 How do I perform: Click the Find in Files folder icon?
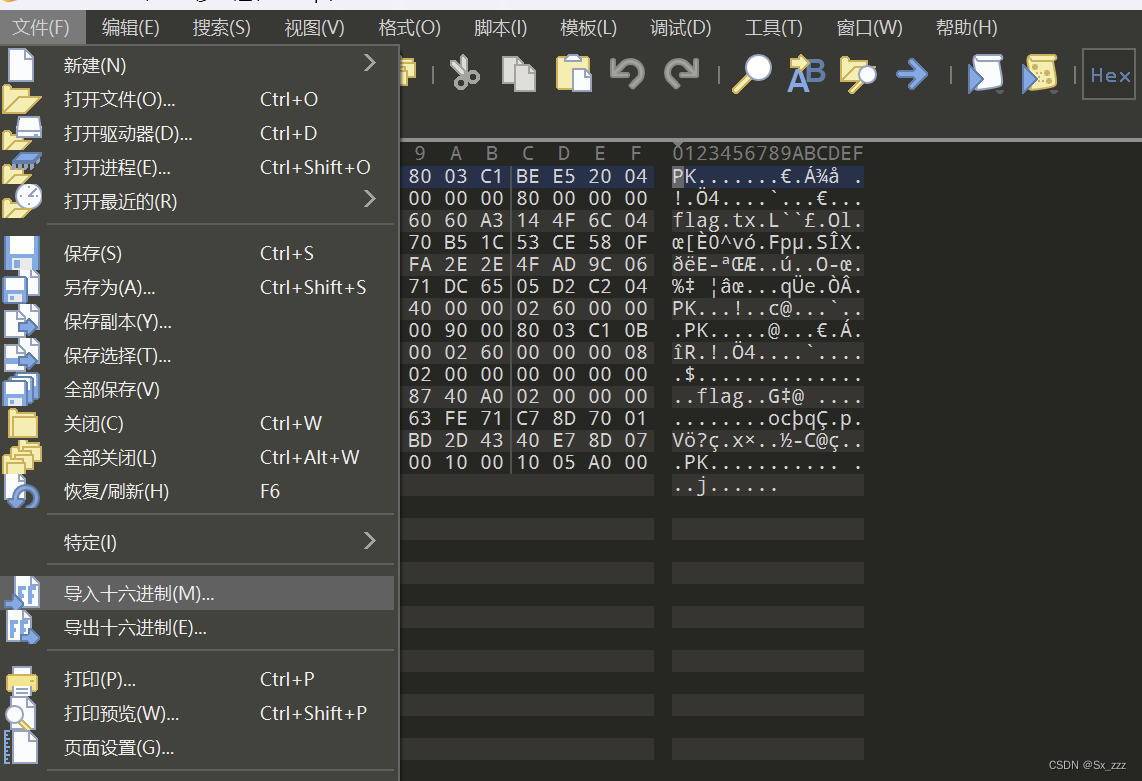tap(858, 75)
